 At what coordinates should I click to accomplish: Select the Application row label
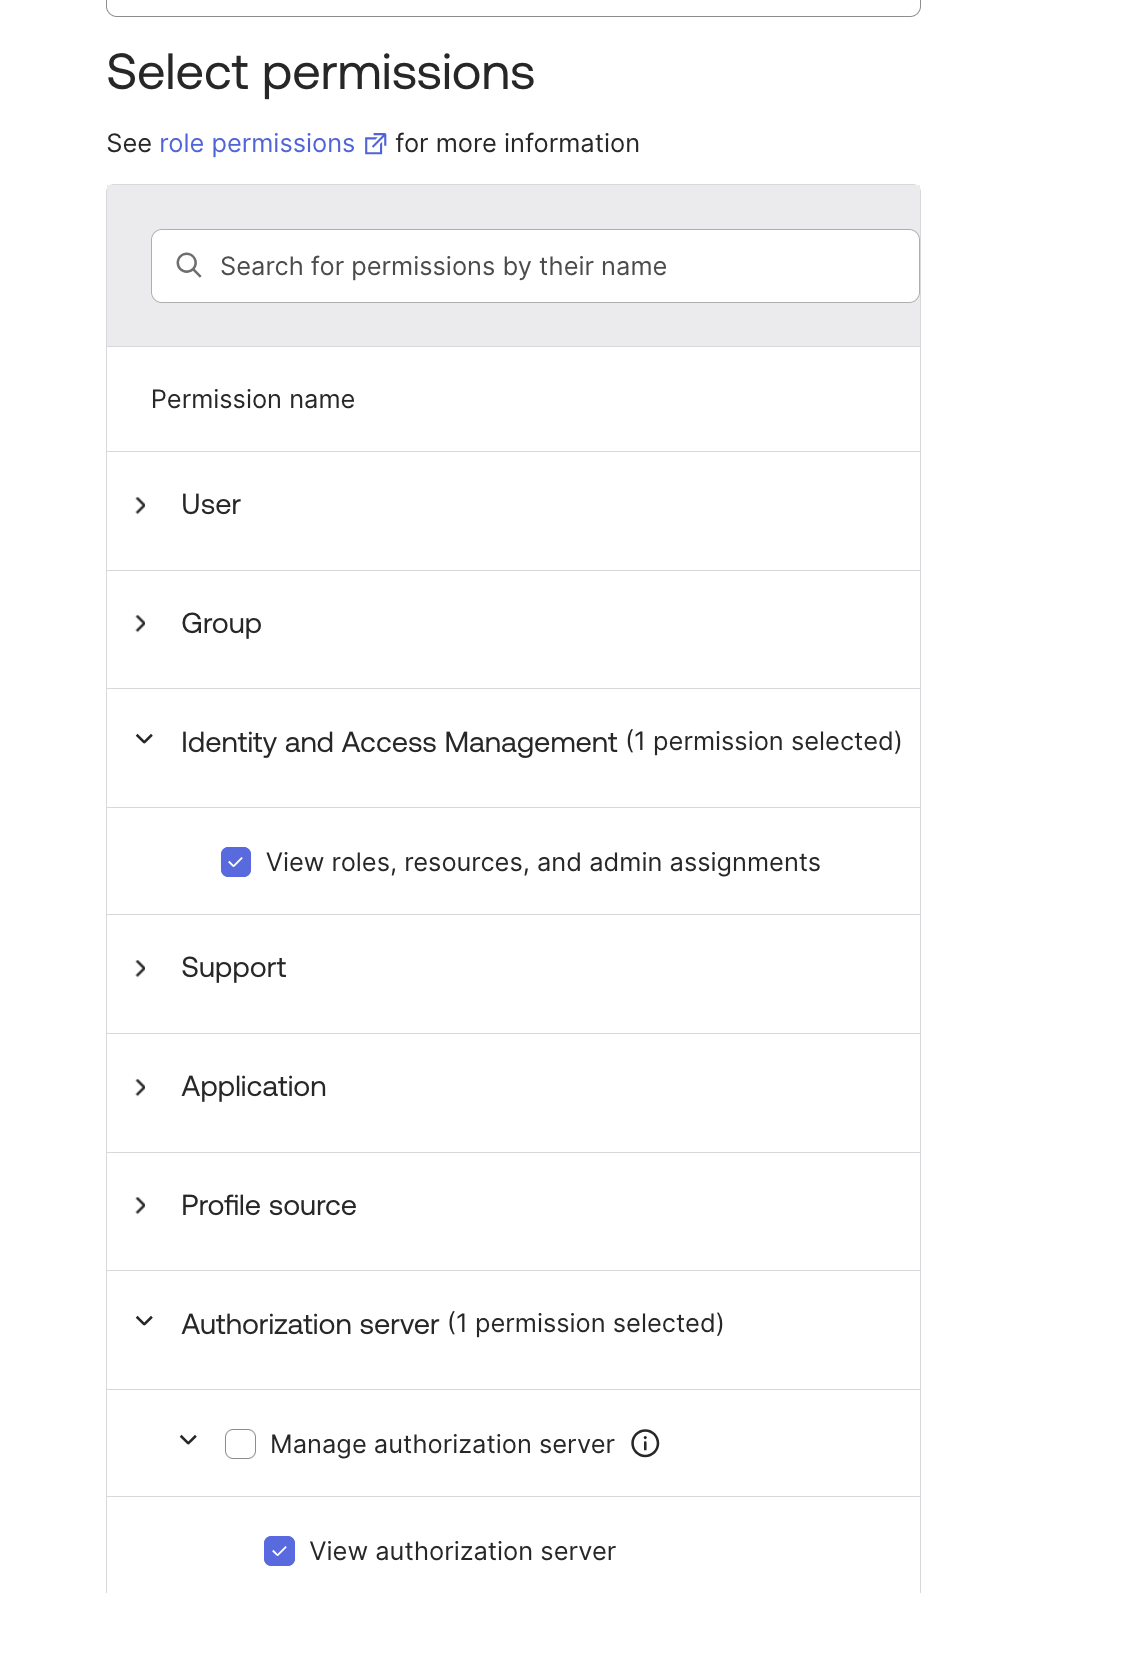[x=254, y=1087]
